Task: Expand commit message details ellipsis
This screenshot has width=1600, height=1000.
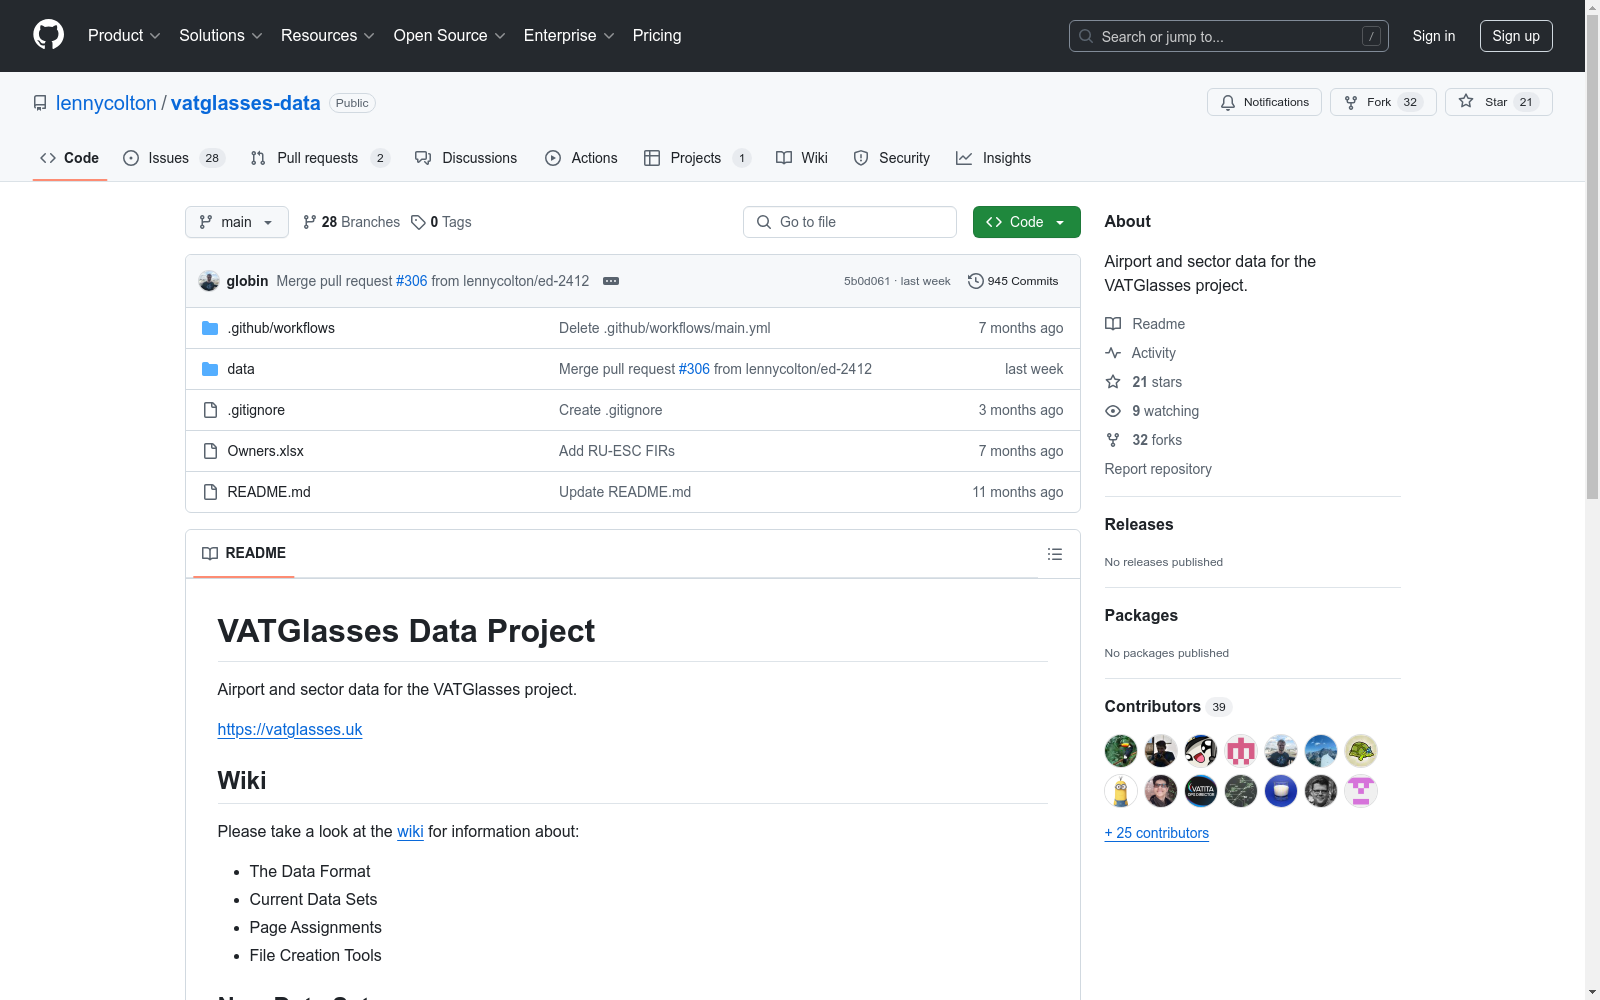Action: pos(611,281)
